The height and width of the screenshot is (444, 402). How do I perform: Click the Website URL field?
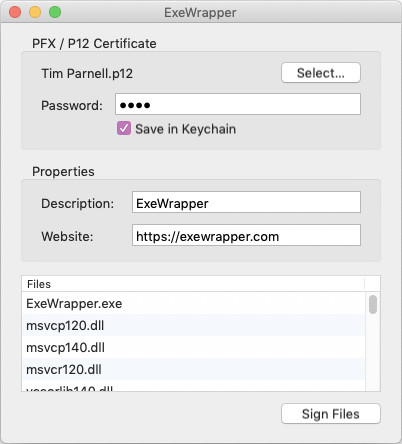(x=246, y=235)
